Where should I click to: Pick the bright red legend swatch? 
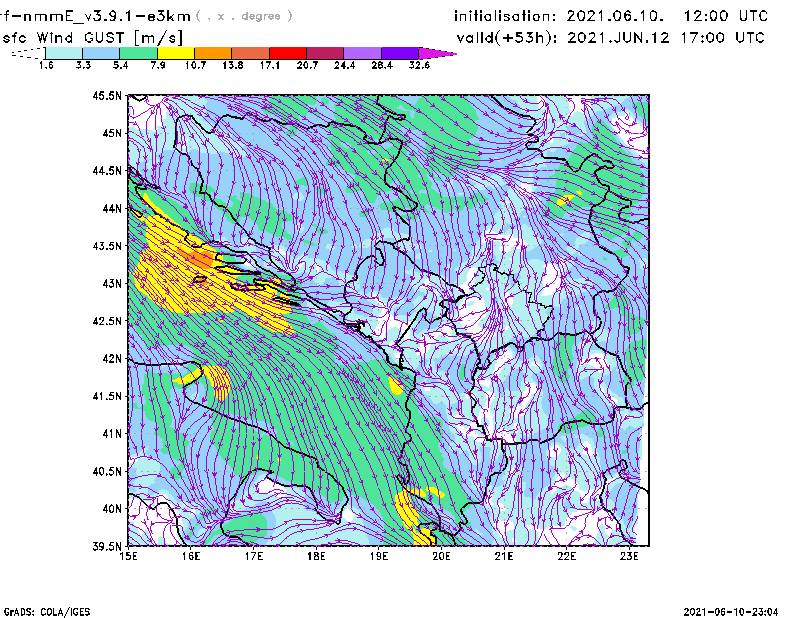288,53
